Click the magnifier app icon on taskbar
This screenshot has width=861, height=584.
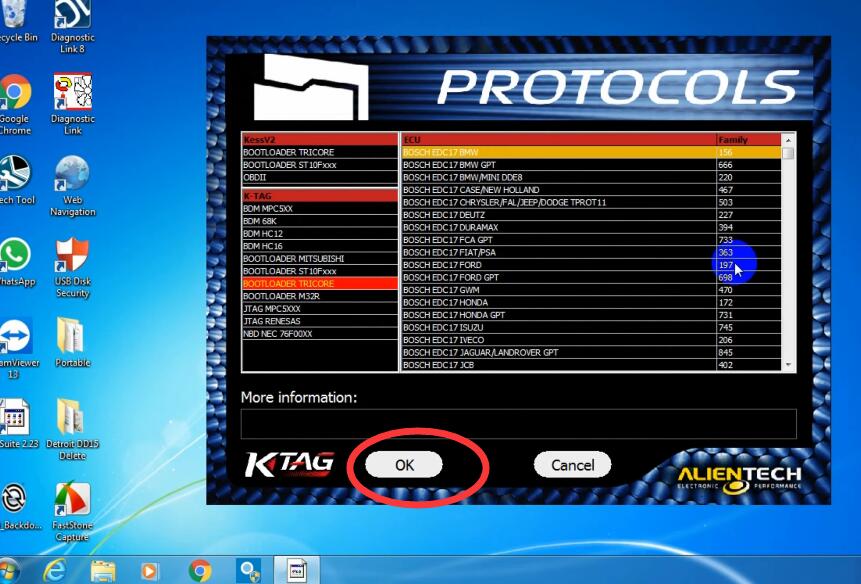(248, 571)
